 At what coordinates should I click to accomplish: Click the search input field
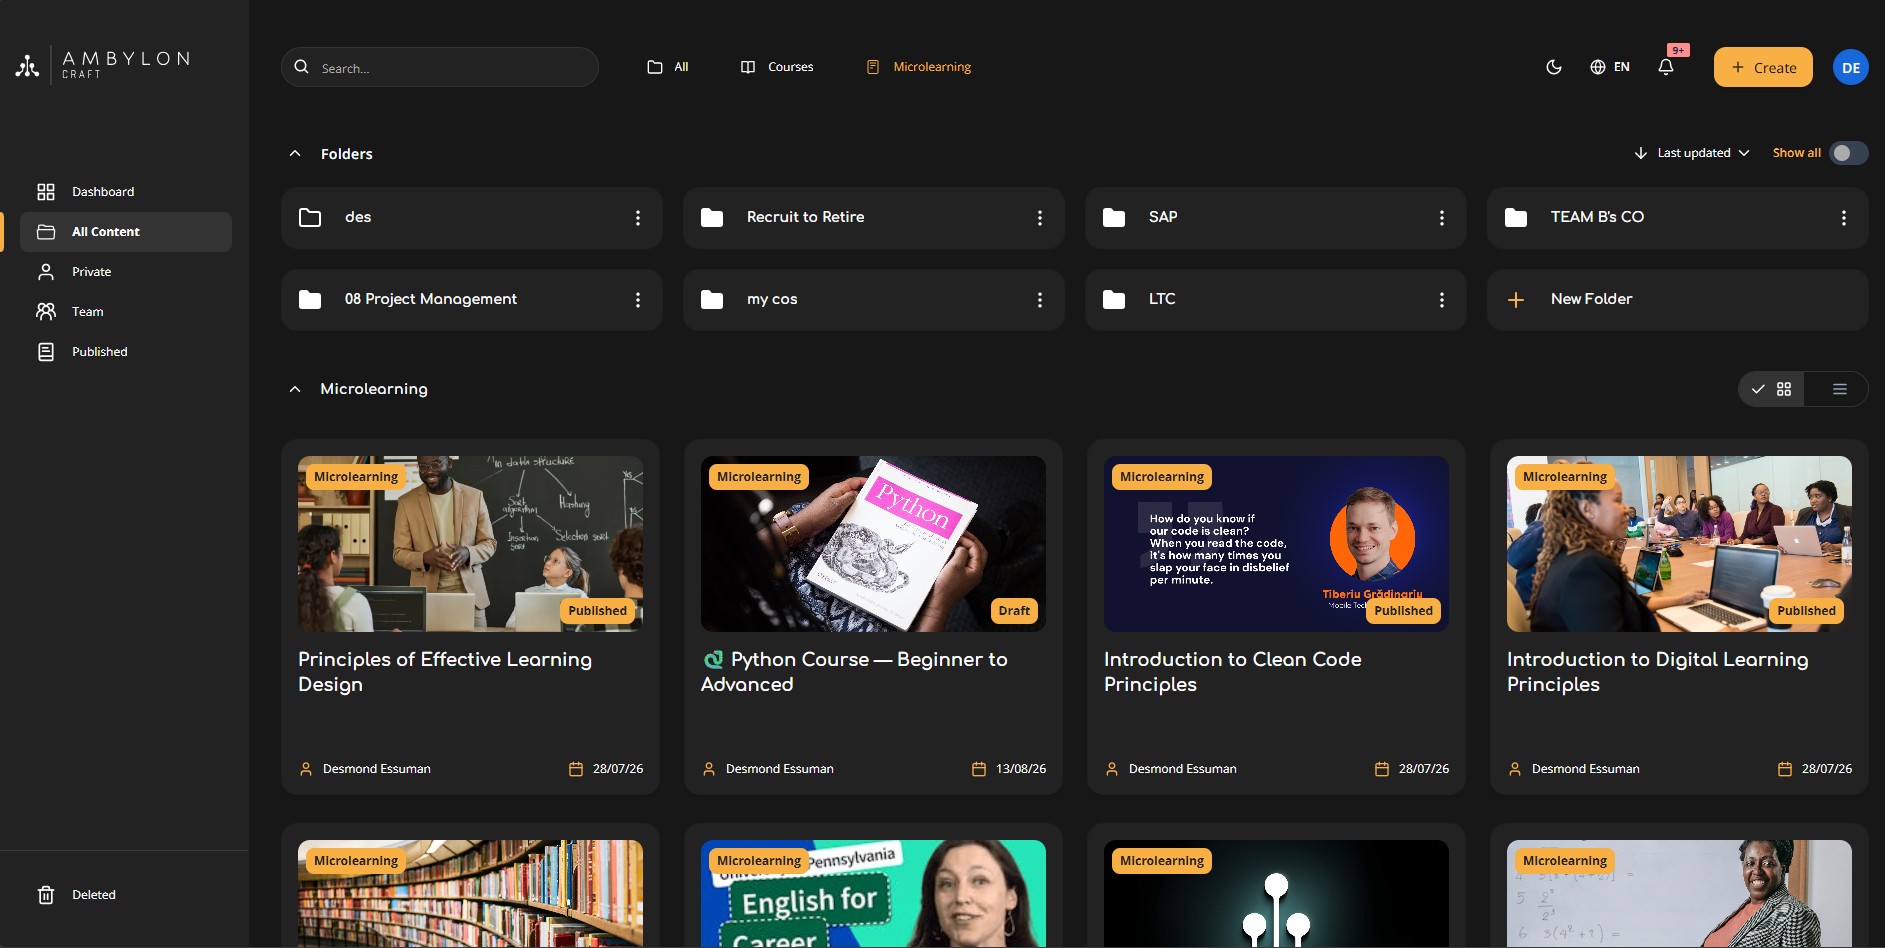pyautogui.click(x=440, y=67)
